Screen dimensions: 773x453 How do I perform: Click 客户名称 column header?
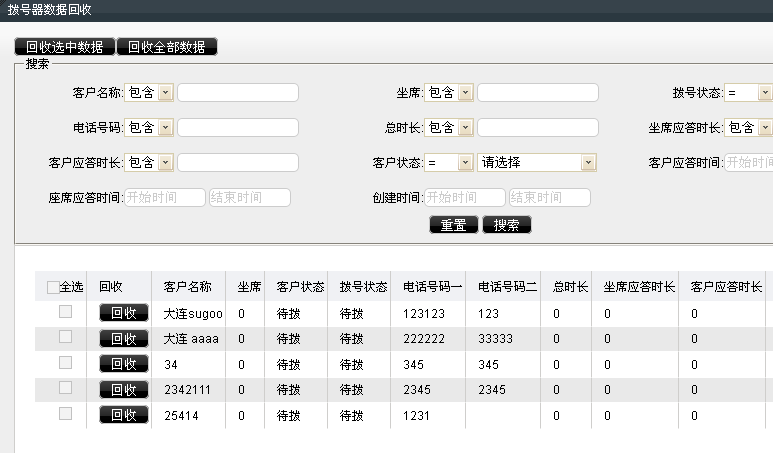(187, 286)
